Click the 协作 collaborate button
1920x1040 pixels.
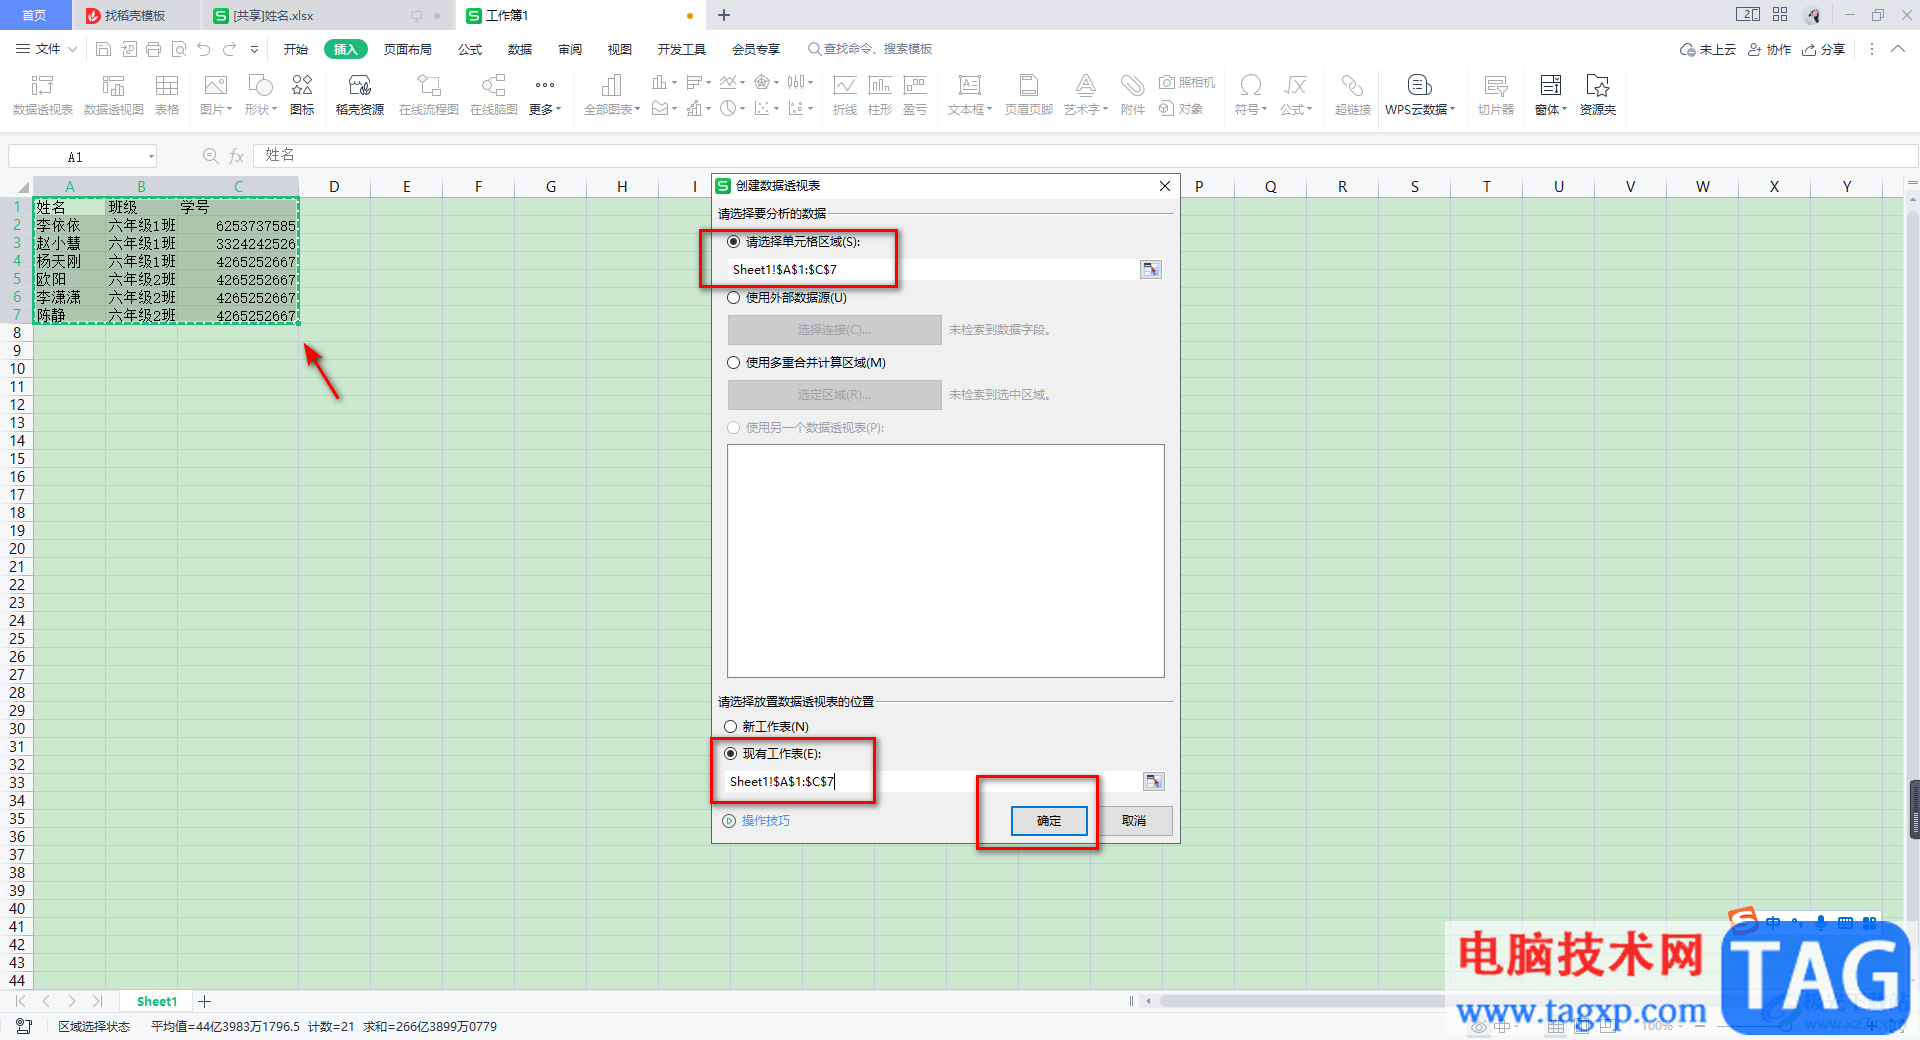(x=1769, y=49)
